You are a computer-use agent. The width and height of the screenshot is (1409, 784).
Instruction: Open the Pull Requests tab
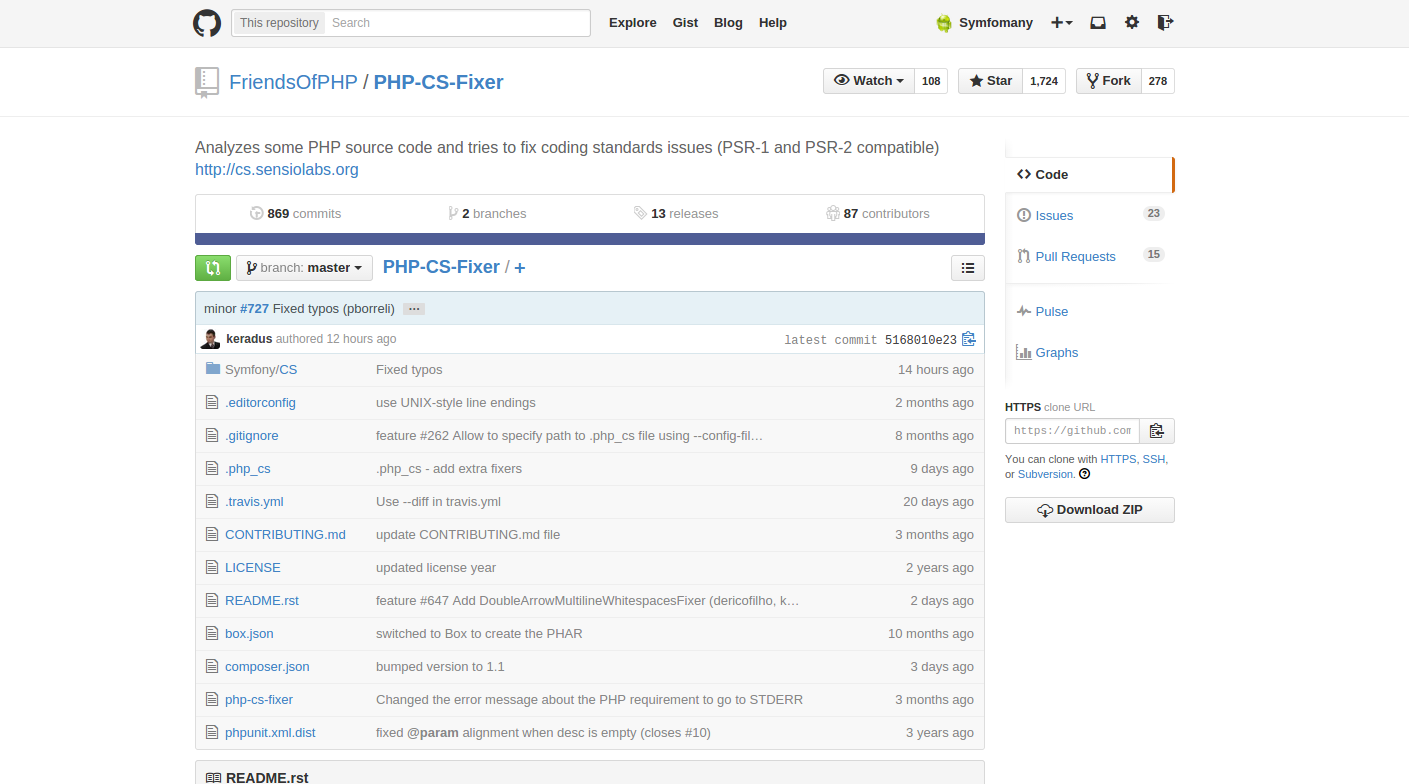point(1075,256)
